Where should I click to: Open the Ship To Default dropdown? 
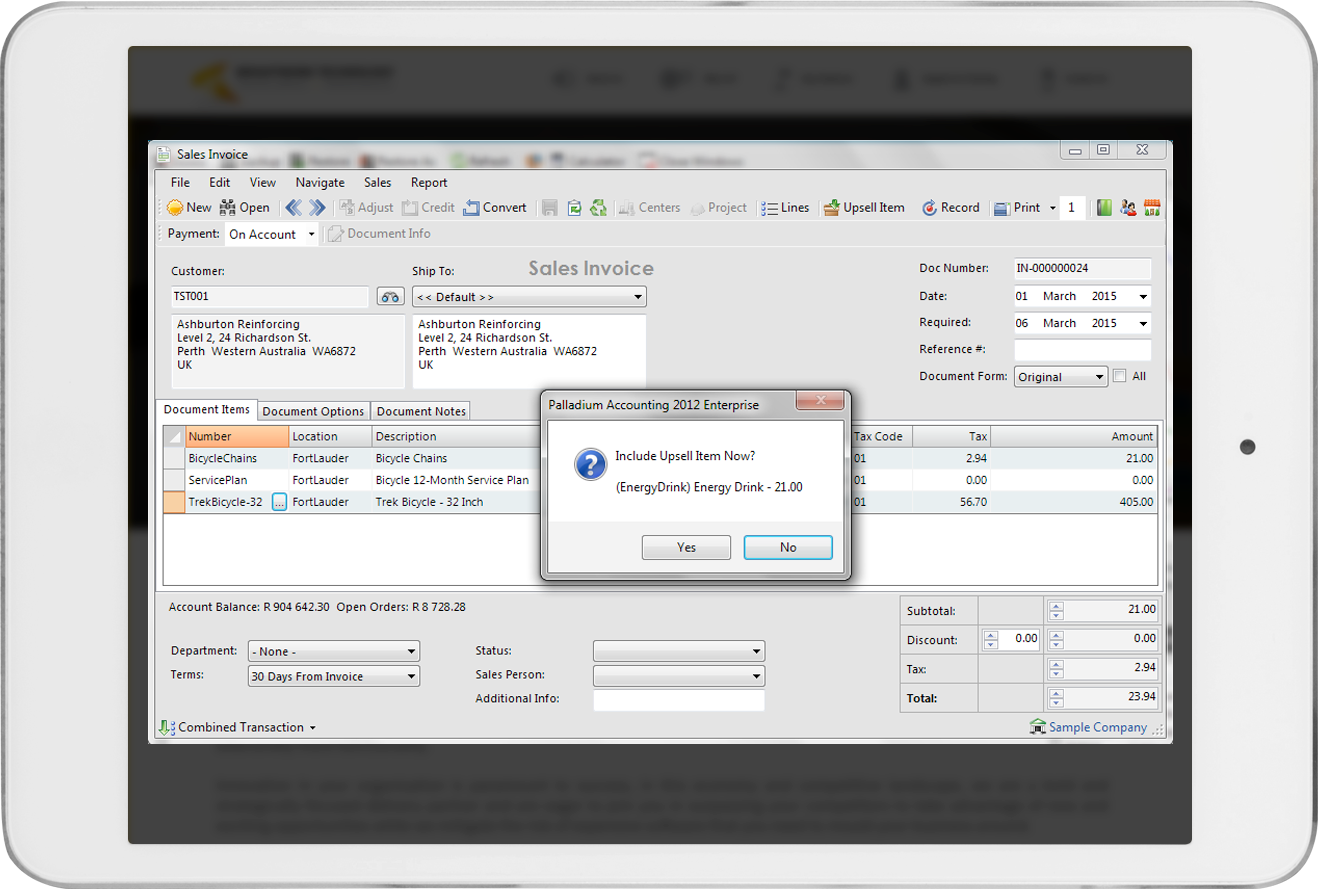coord(637,297)
